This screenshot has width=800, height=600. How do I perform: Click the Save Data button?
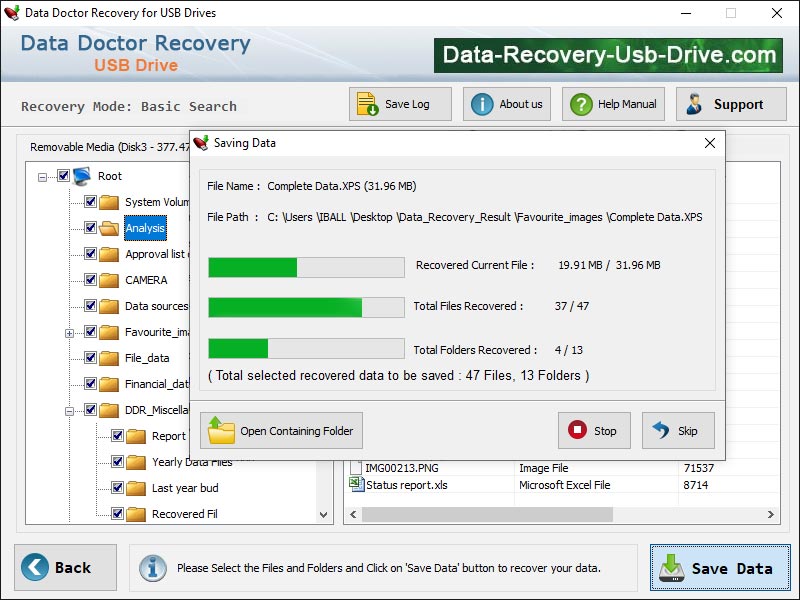[717, 568]
